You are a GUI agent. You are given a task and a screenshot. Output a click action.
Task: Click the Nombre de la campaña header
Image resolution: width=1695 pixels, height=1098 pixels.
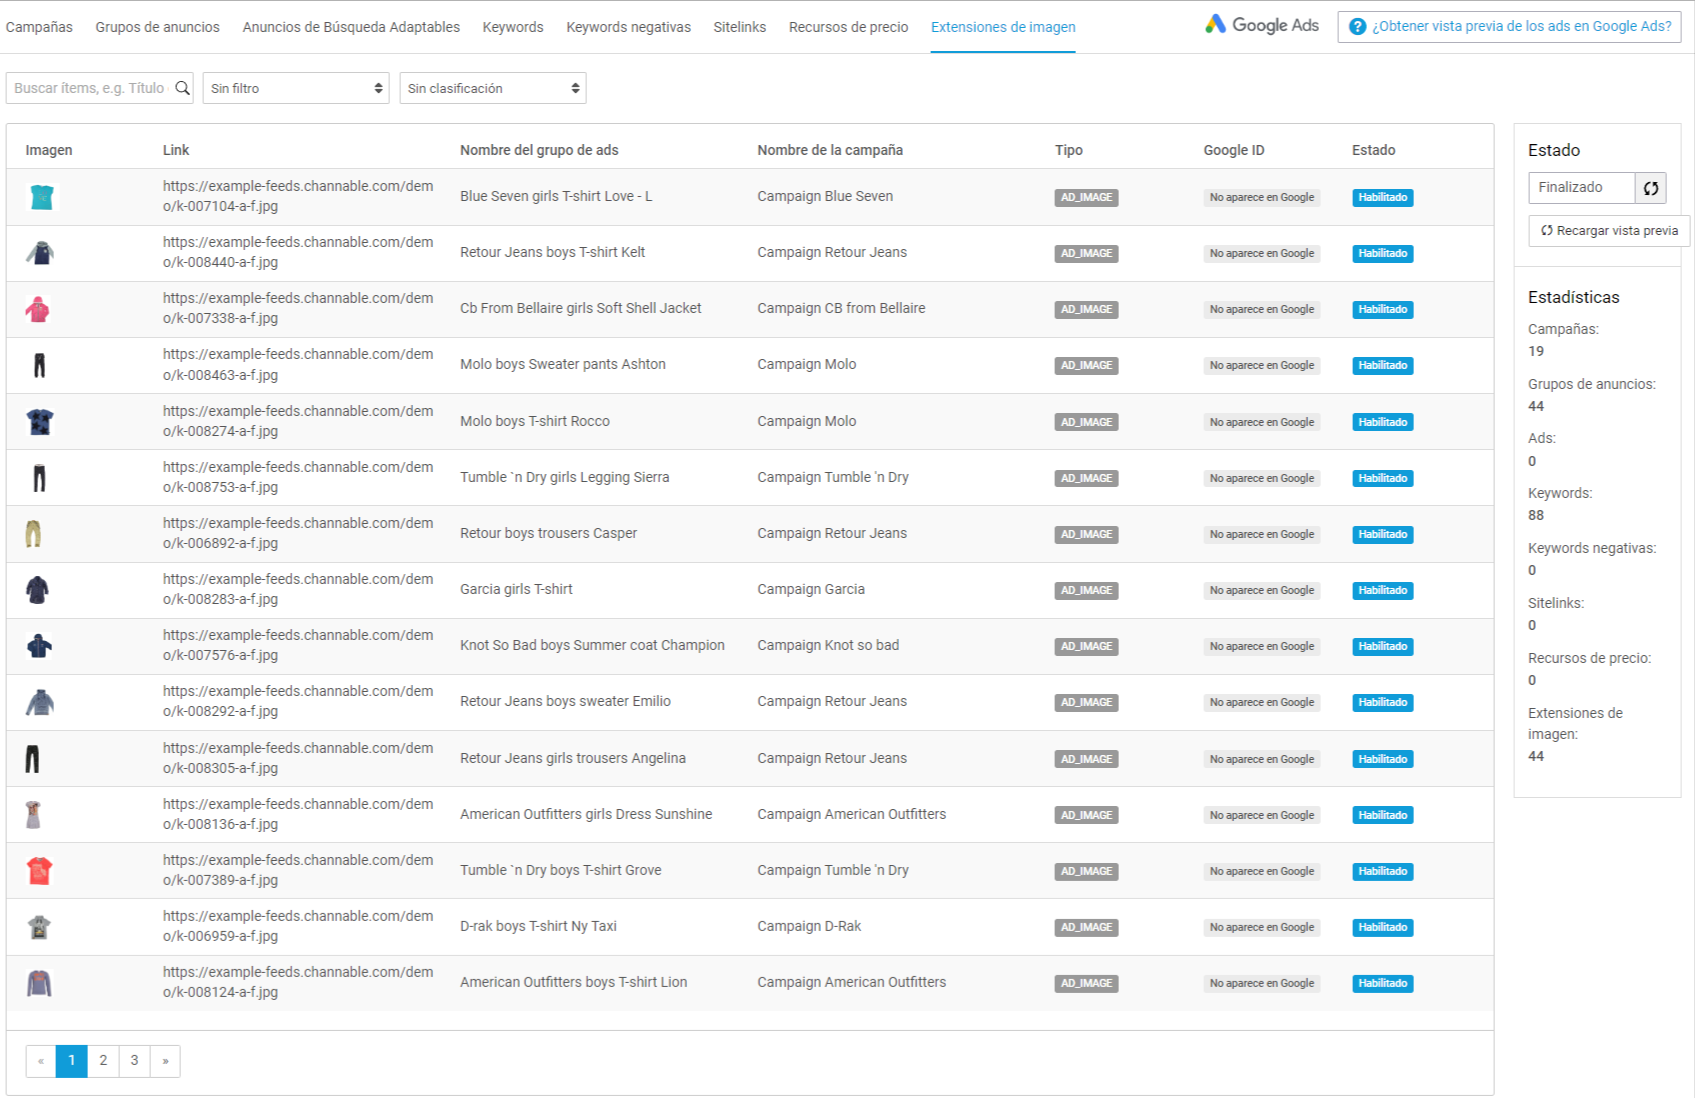coord(830,150)
